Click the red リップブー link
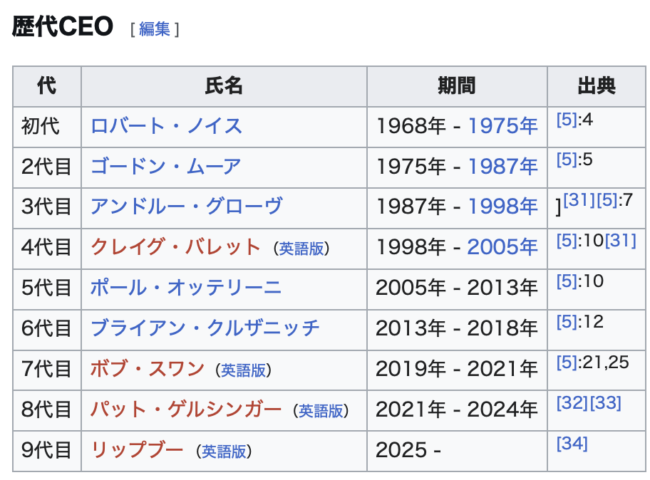This screenshot has width=650, height=480. click(x=137, y=450)
